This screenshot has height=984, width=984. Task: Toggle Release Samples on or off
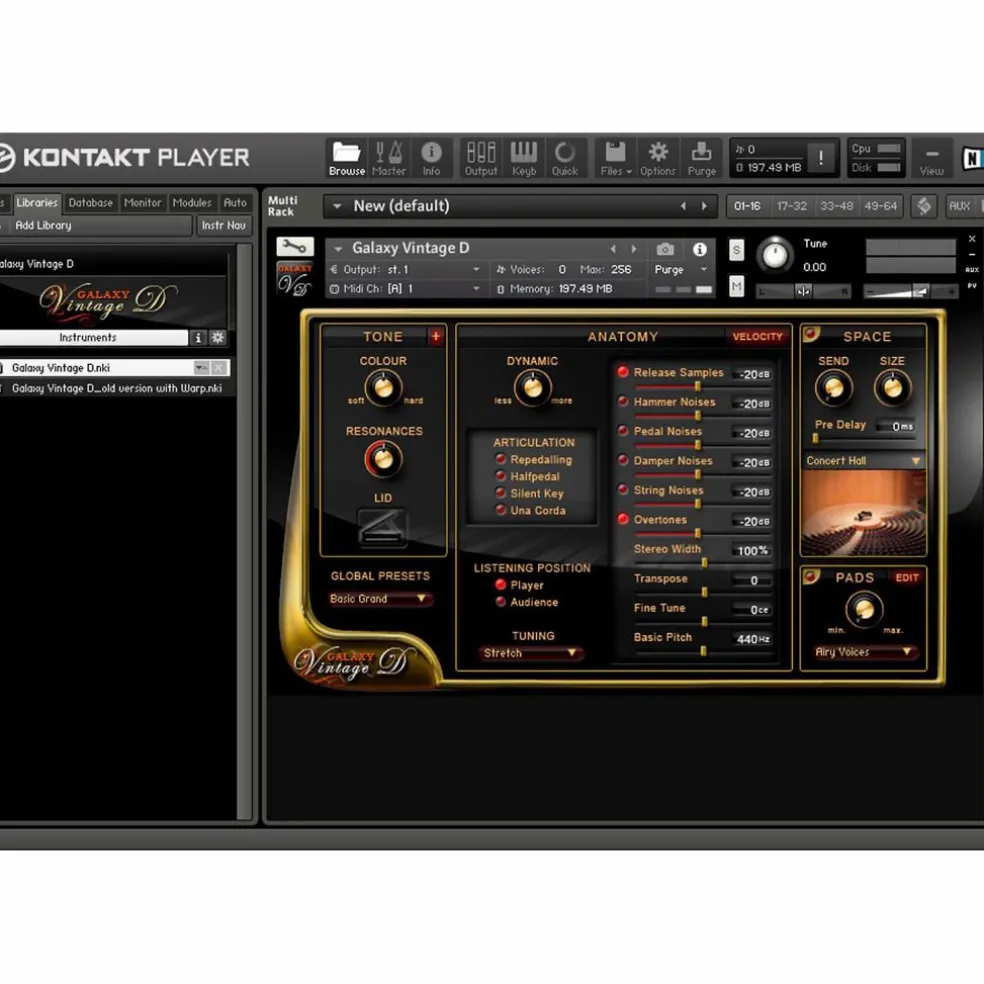pos(623,372)
